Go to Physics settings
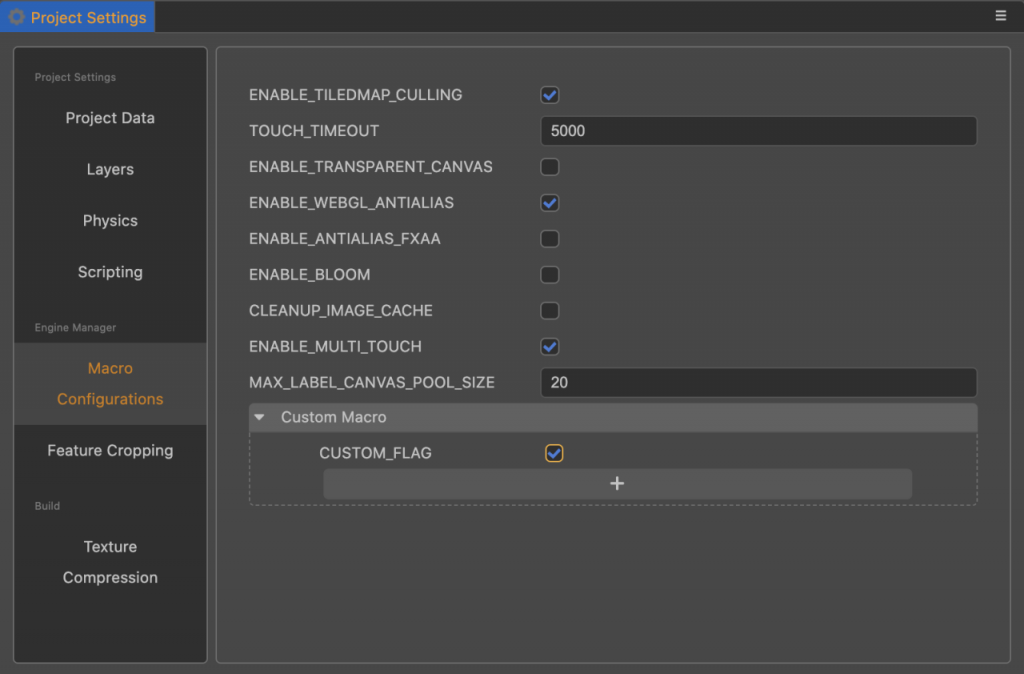The image size is (1024, 674). click(x=110, y=221)
